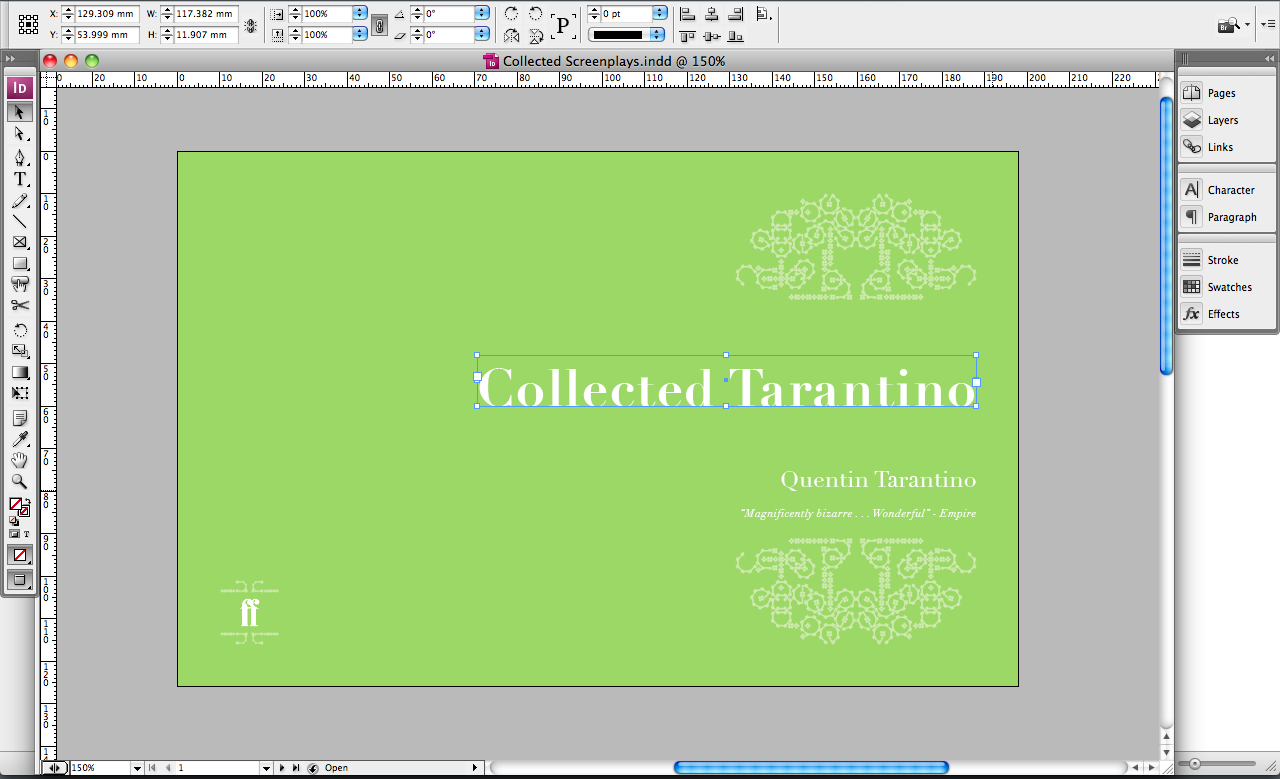The image size is (1280, 779).
Task: Open the stroke style black line dropdown
Action: click(x=657, y=34)
